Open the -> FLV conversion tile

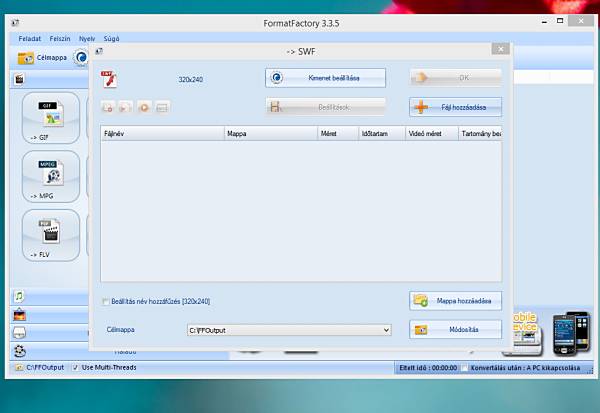[x=51, y=235]
